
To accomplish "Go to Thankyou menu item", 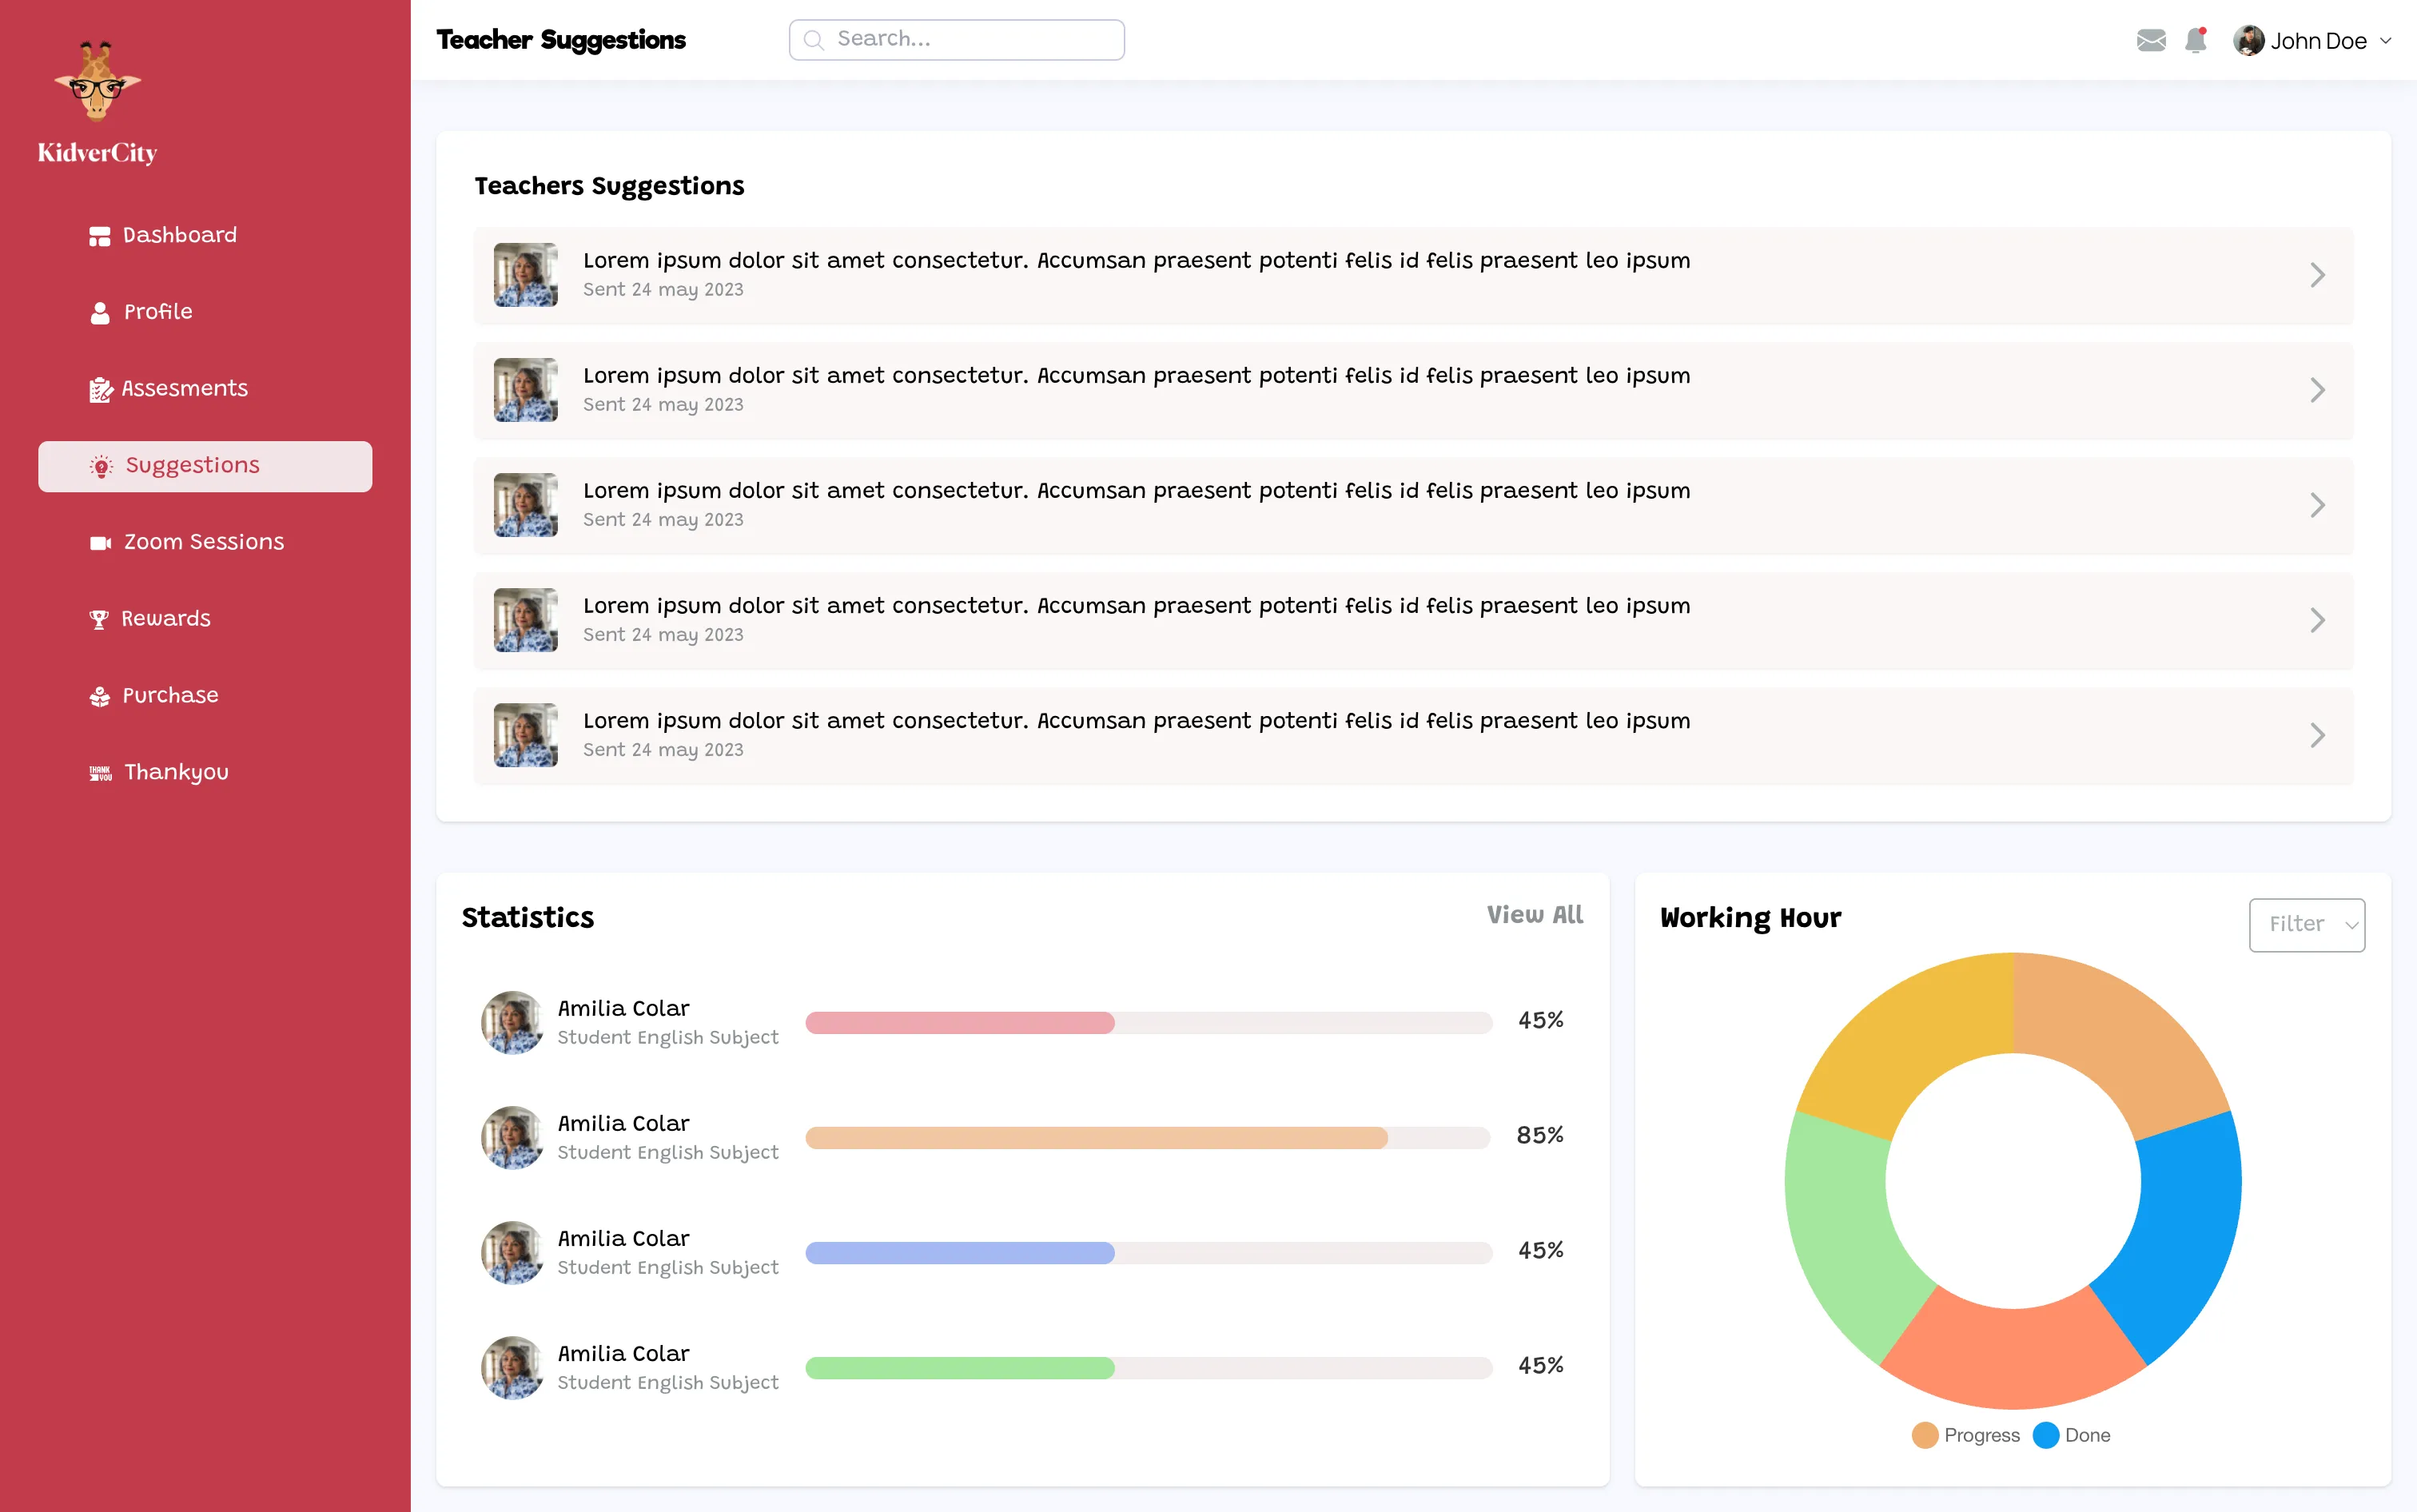I will (176, 772).
